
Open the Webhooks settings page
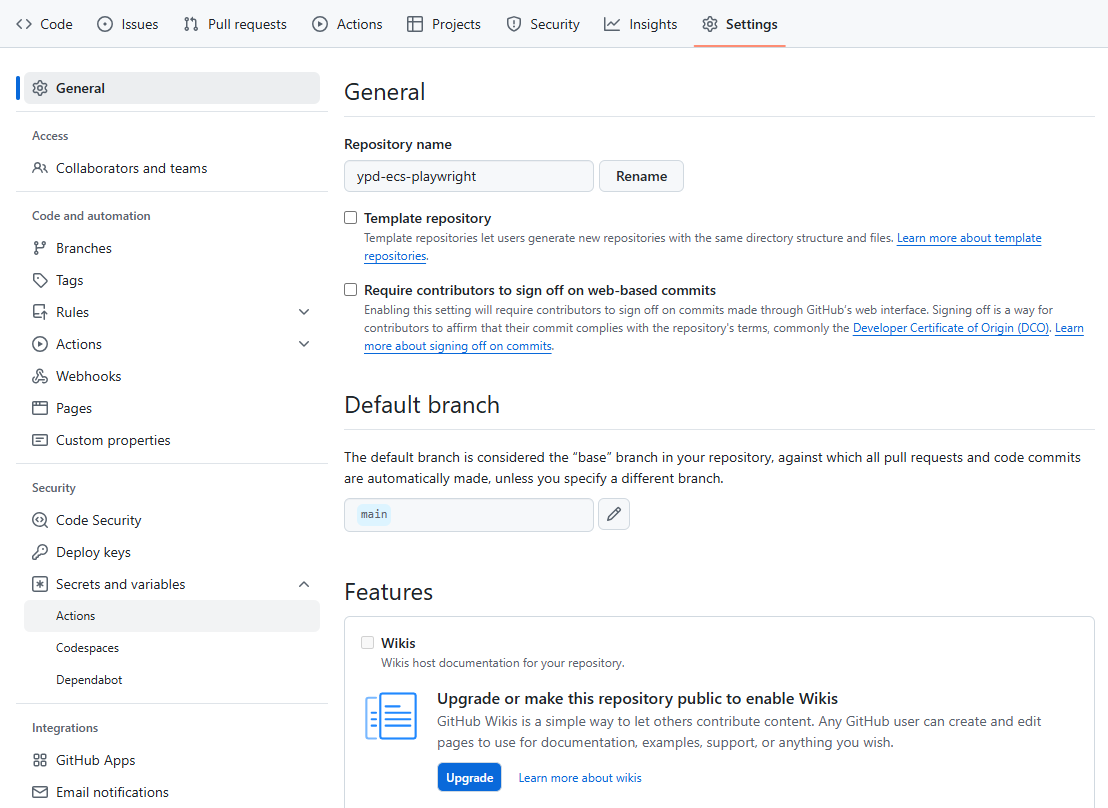(x=172, y=376)
